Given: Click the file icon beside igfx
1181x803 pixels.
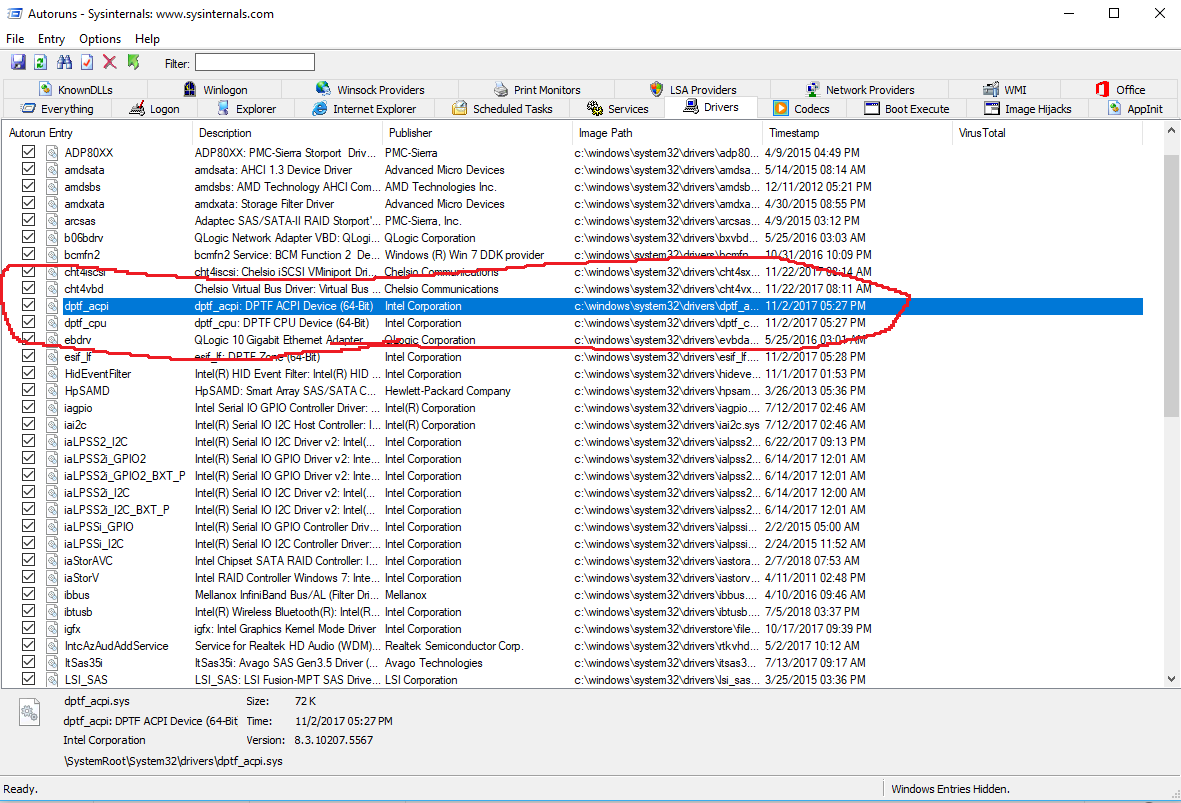Looking at the screenshot, I should pos(52,629).
